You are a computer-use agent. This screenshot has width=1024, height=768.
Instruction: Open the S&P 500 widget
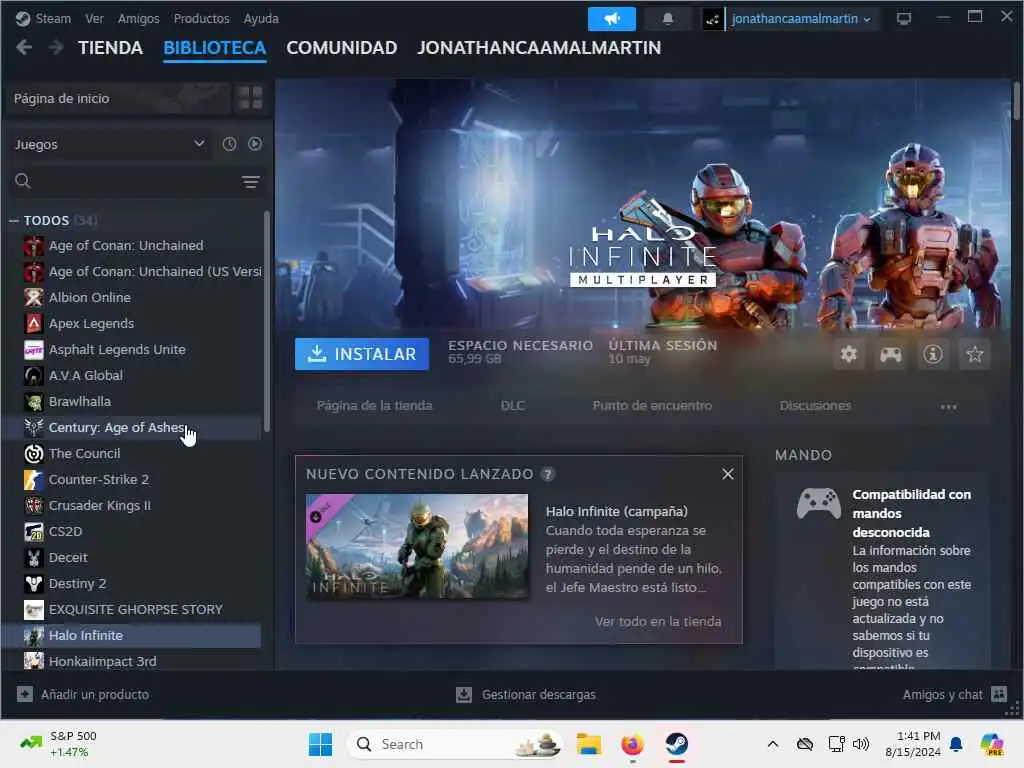pos(59,744)
